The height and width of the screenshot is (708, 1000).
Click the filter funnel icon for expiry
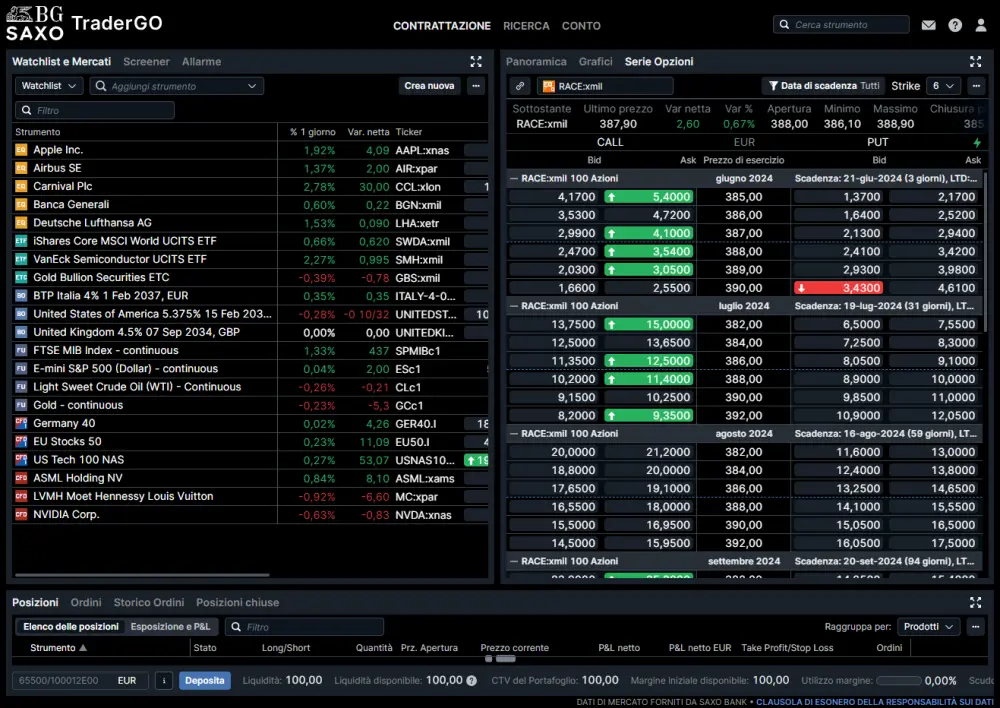(x=773, y=85)
